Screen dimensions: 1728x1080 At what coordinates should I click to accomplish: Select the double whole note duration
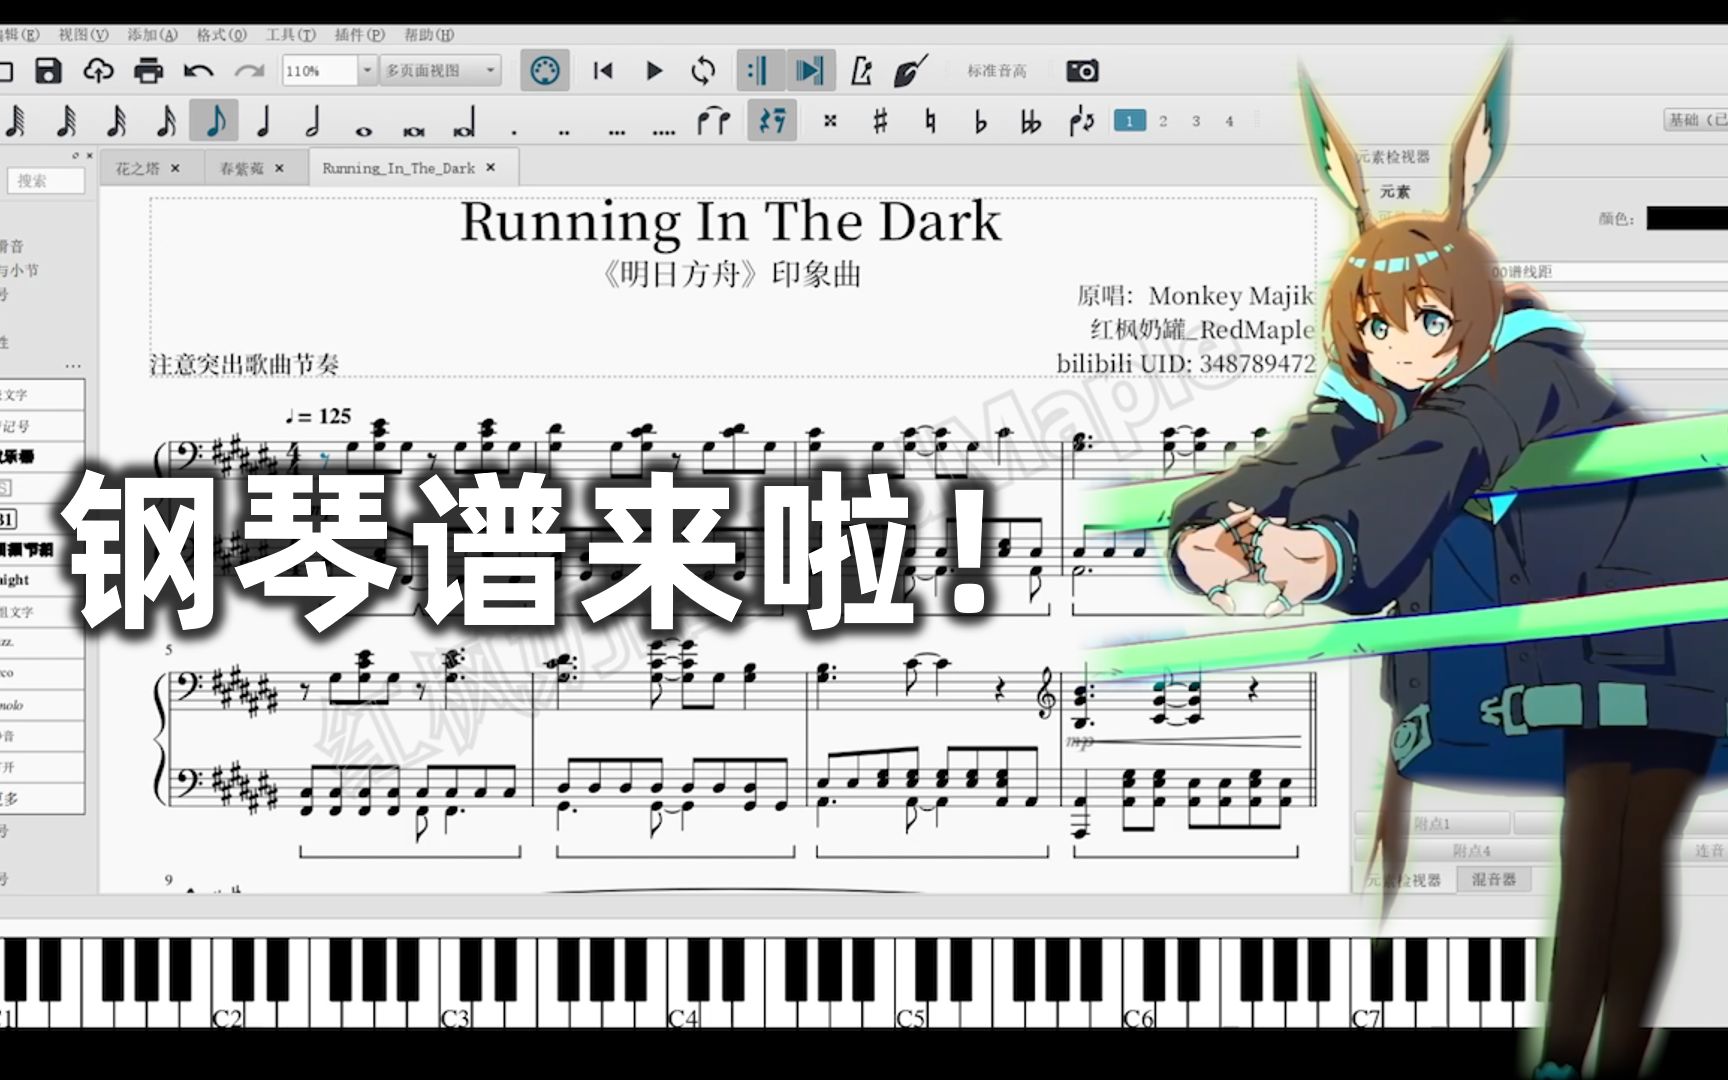tap(413, 131)
